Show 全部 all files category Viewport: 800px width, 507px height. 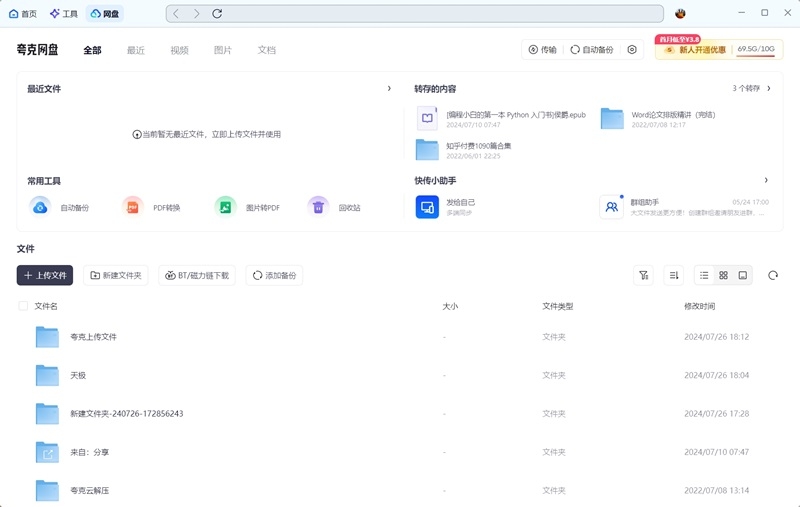click(92, 50)
